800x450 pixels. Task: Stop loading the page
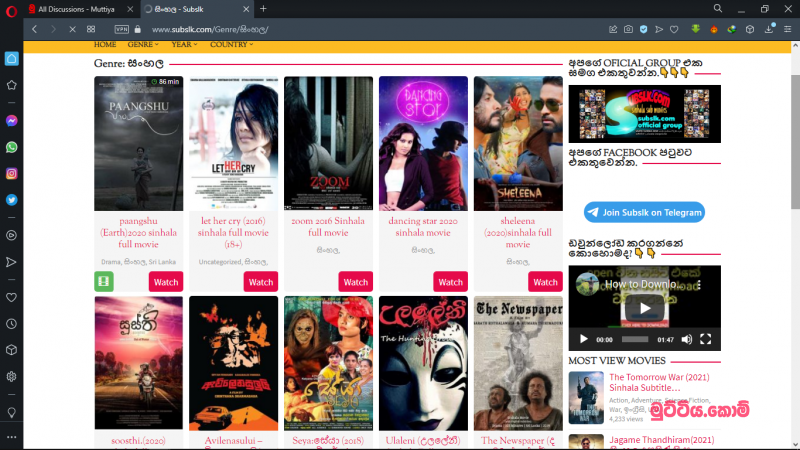point(72,30)
